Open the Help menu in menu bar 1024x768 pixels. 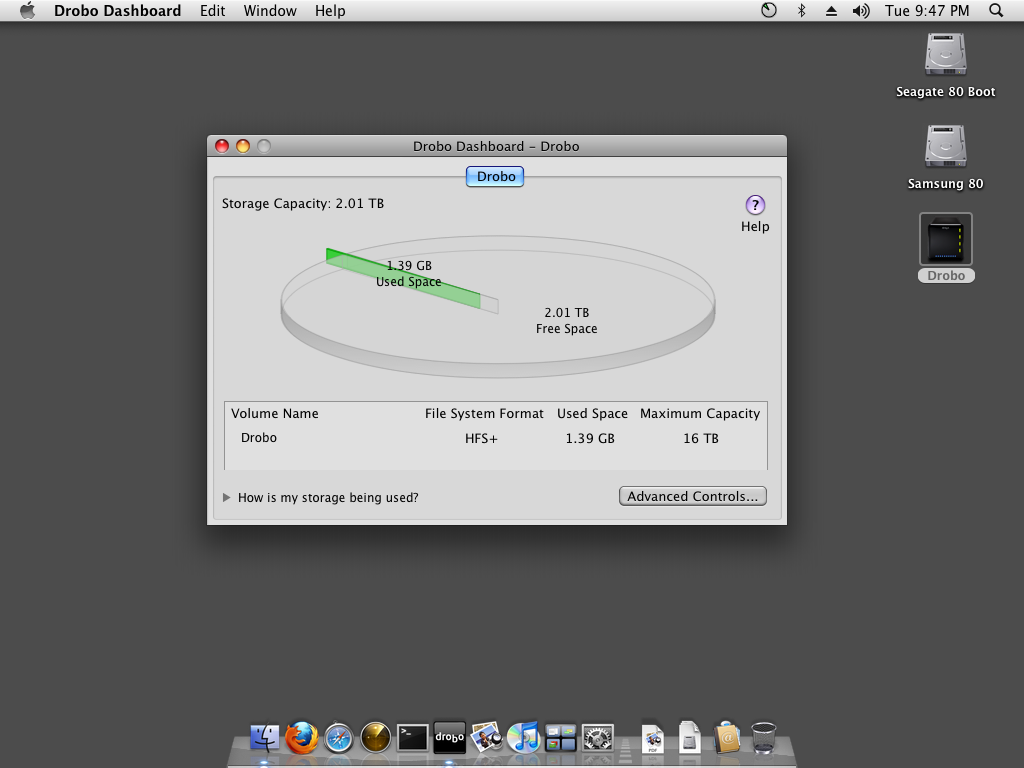(330, 10)
